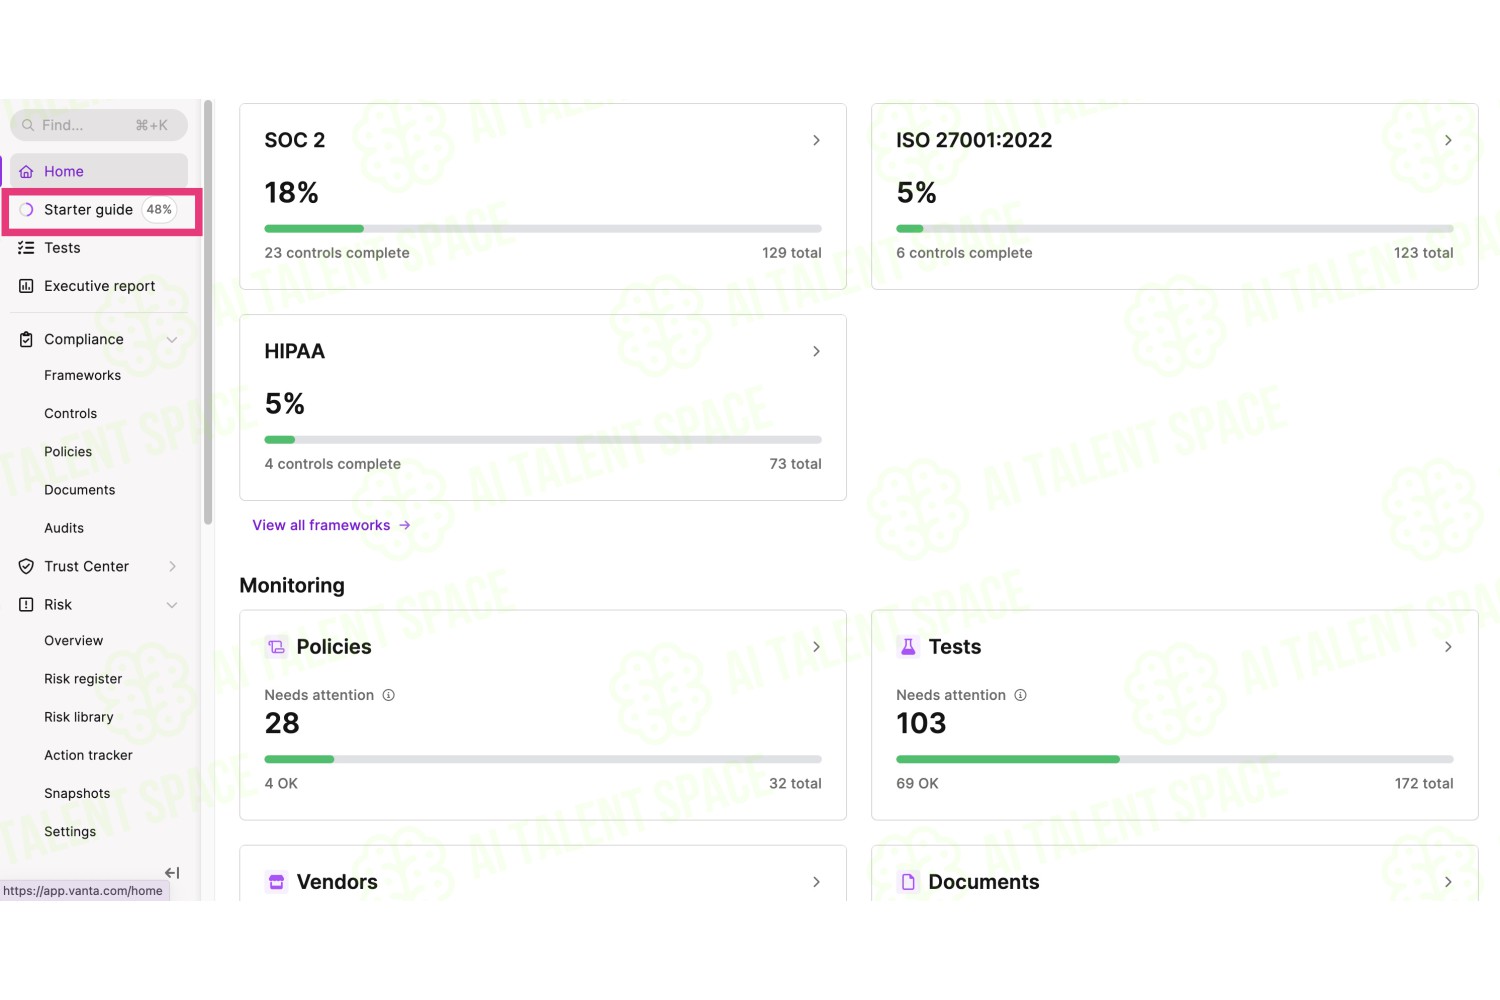This screenshot has width=1500, height=1000.
Task: Select Frameworks under Compliance
Action: (82, 376)
